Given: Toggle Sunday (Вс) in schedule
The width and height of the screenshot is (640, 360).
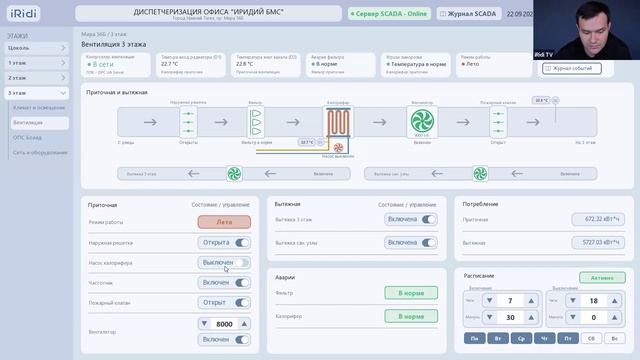Looking at the screenshot, I should coord(614,338).
